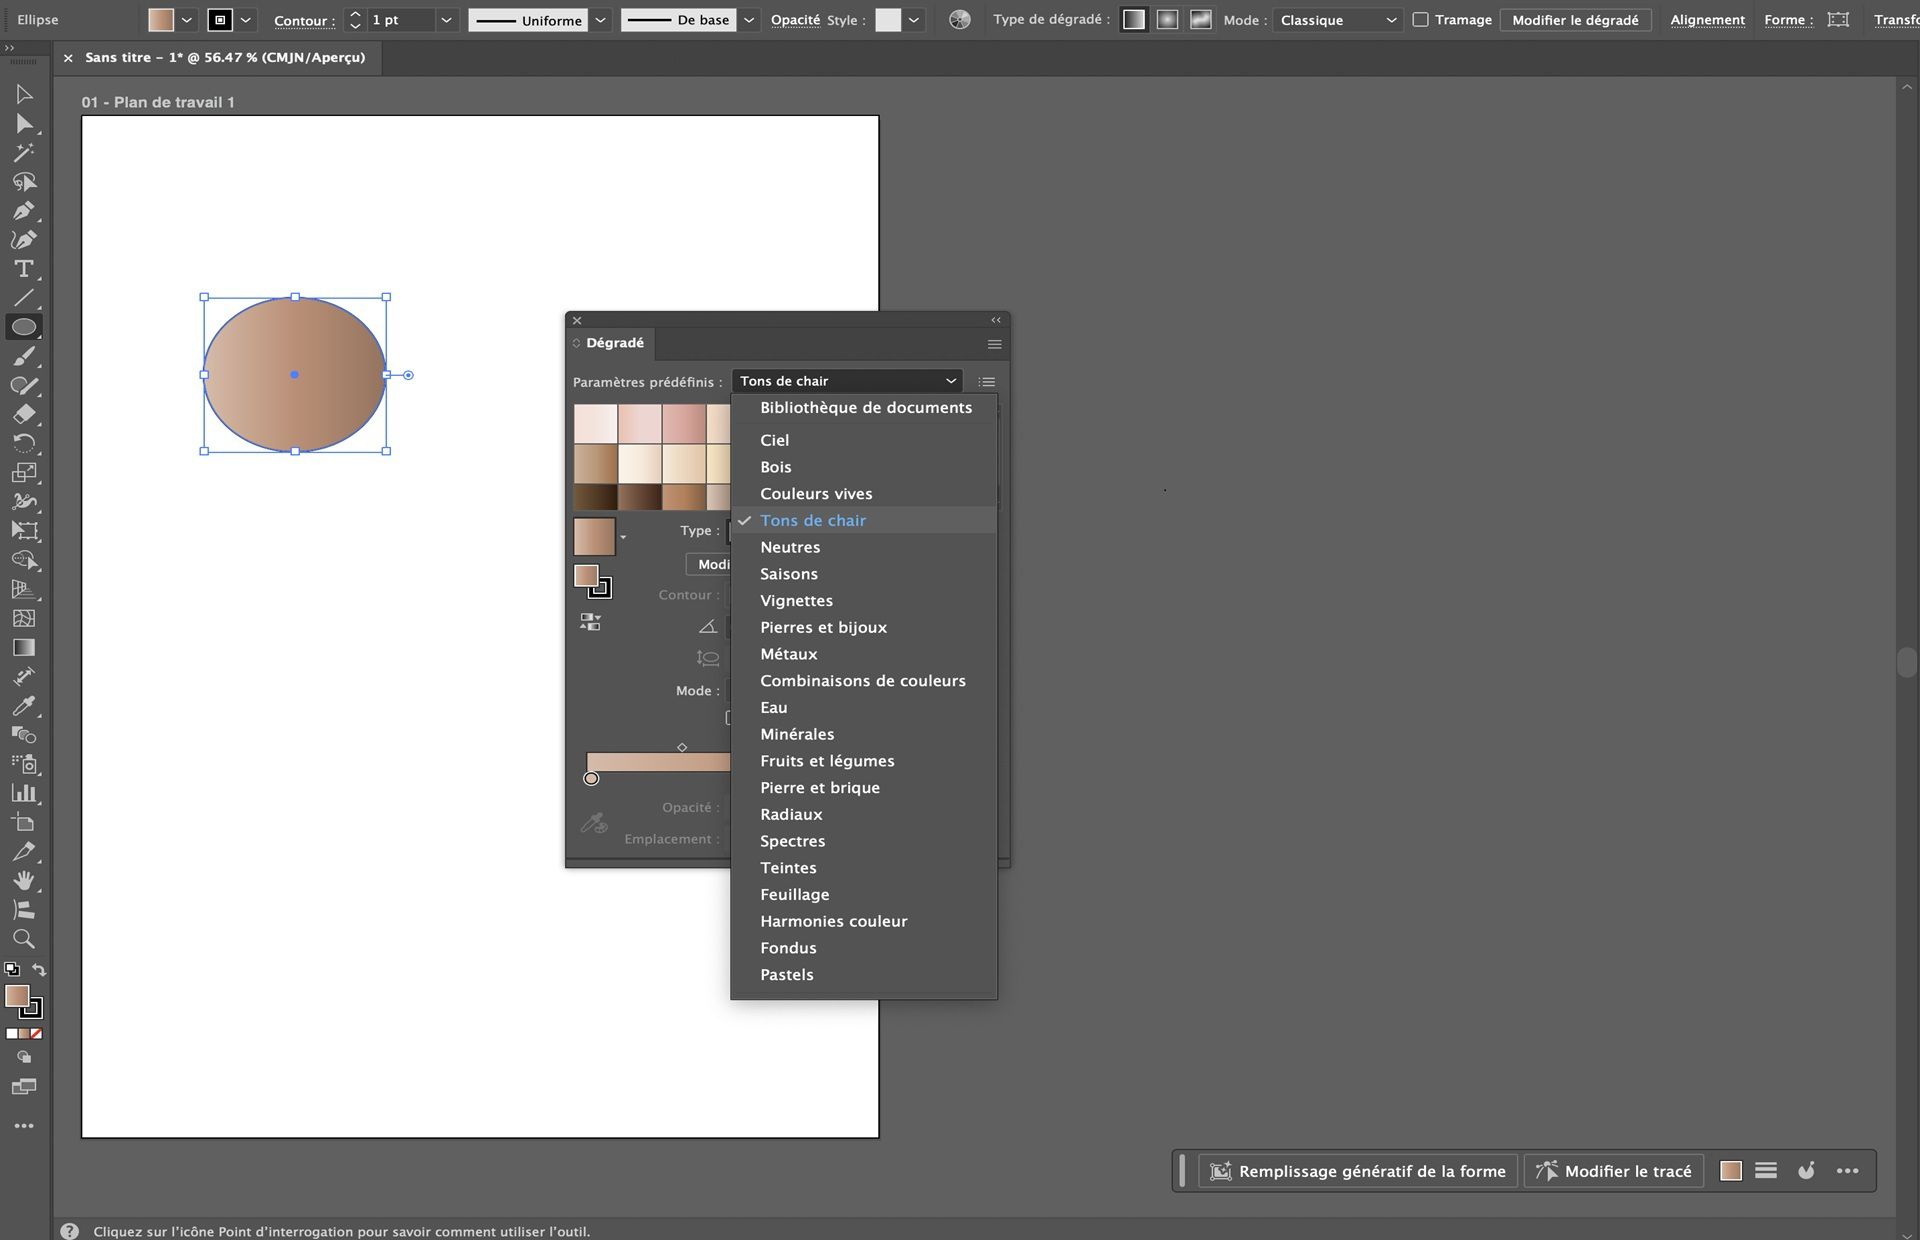Expand the Tons de chair preset dropdown
This screenshot has height=1240, width=1920.
[x=848, y=381]
